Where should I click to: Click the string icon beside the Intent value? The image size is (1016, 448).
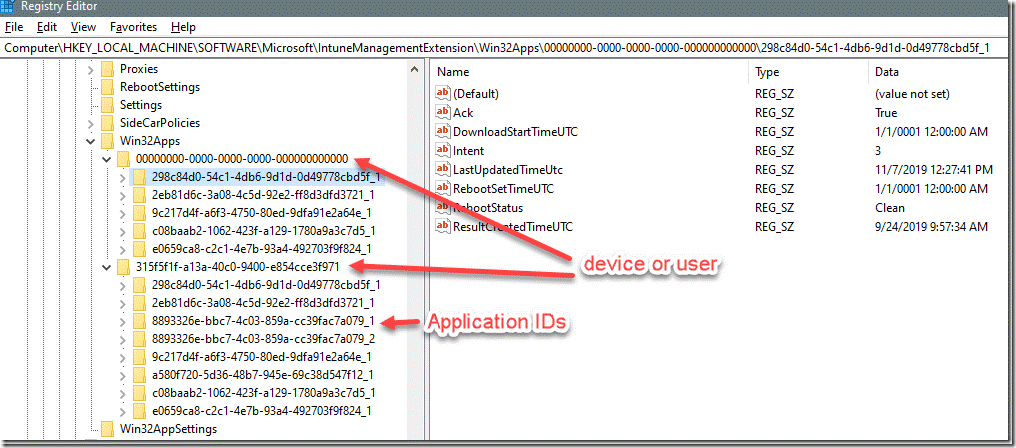click(x=444, y=151)
